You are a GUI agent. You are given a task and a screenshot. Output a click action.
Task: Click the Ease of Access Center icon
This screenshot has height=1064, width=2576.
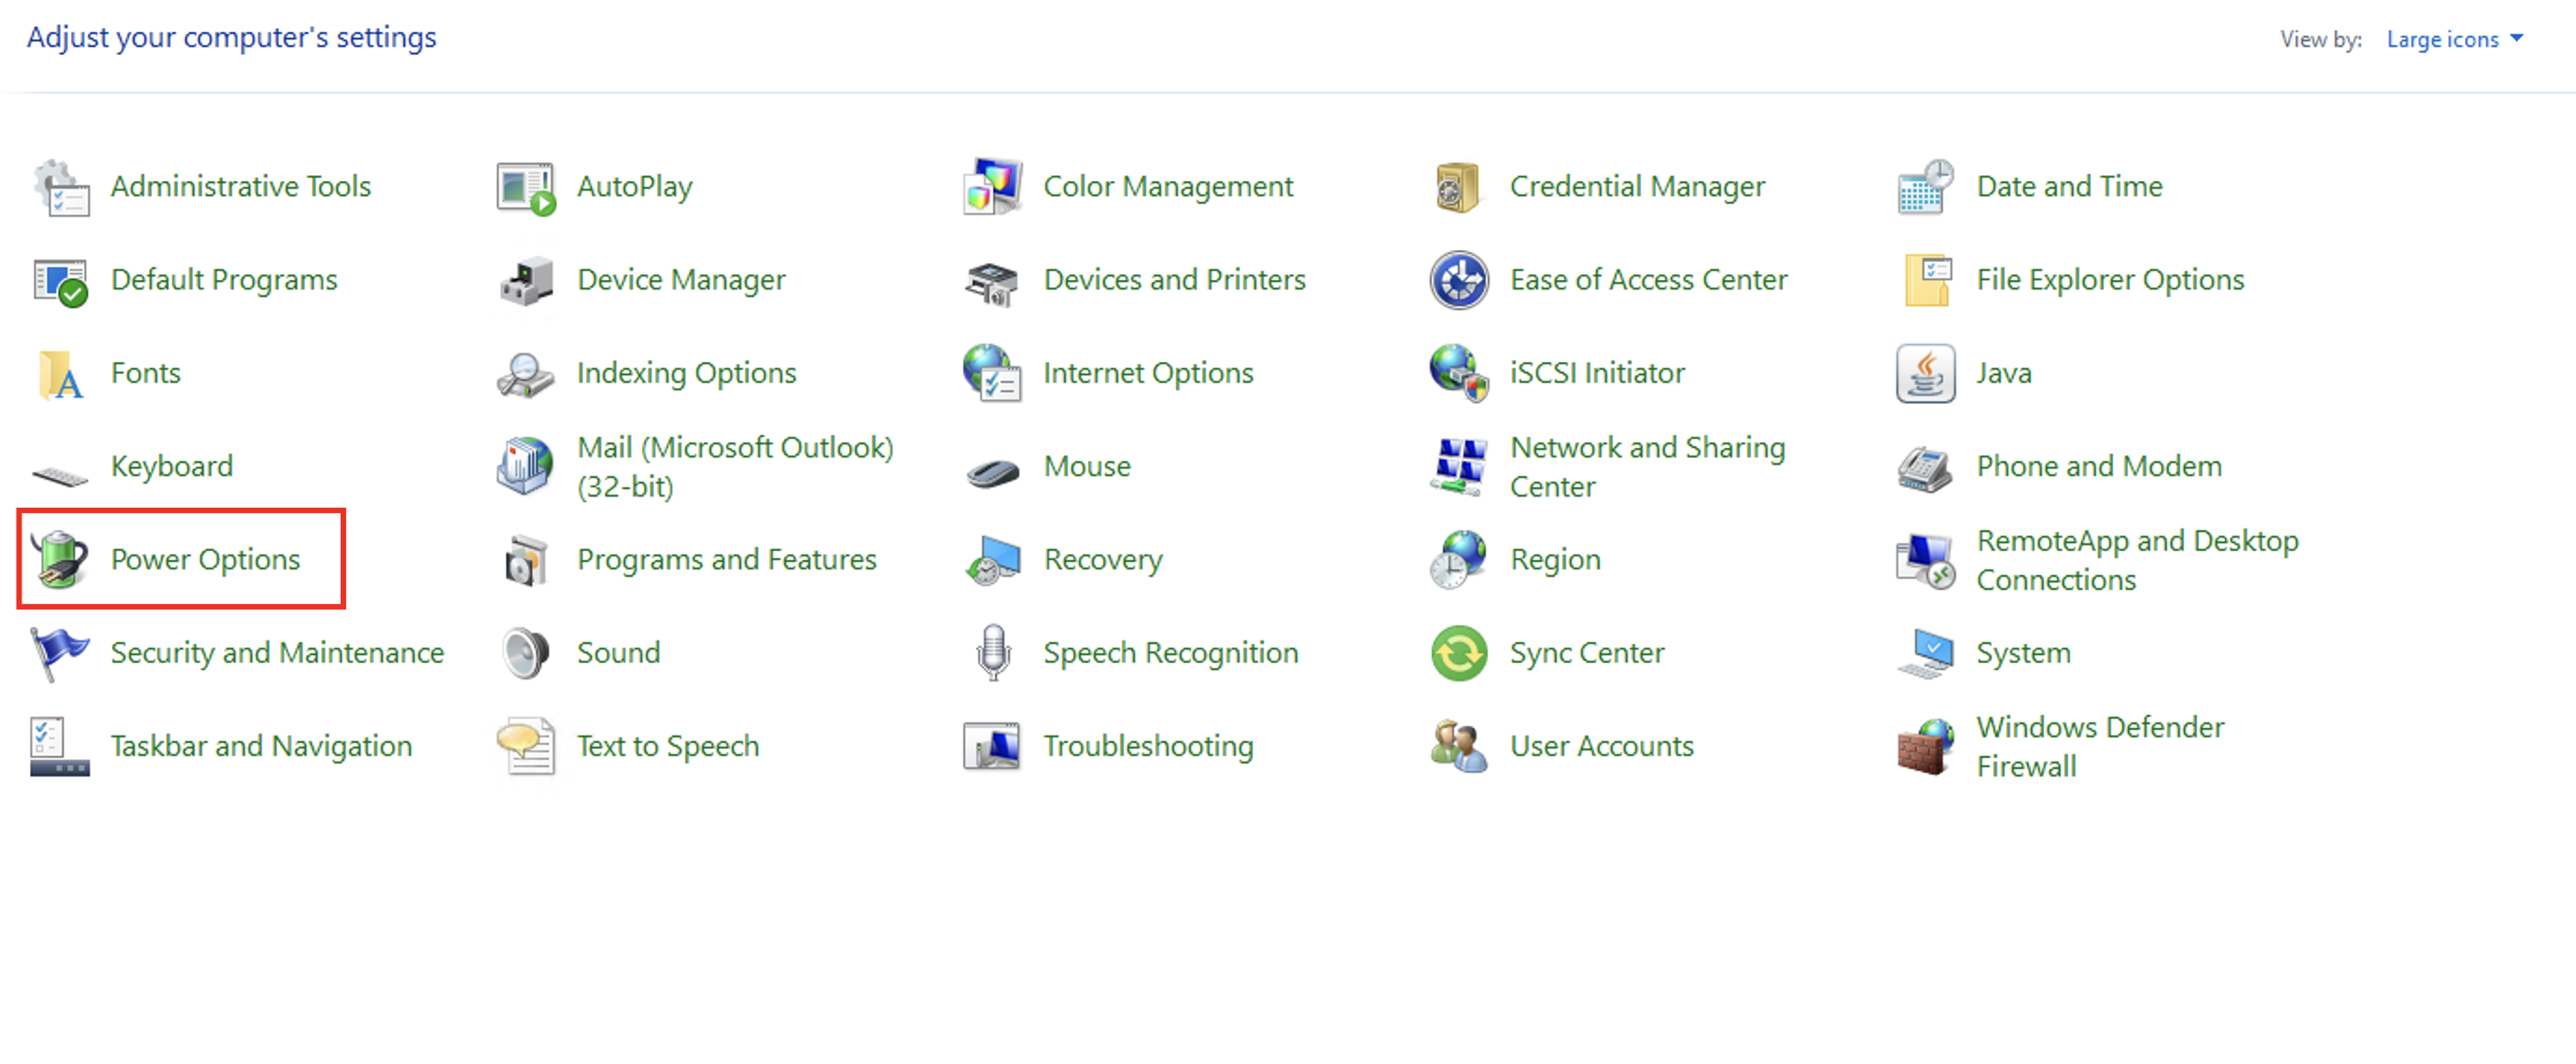[x=1459, y=280]
